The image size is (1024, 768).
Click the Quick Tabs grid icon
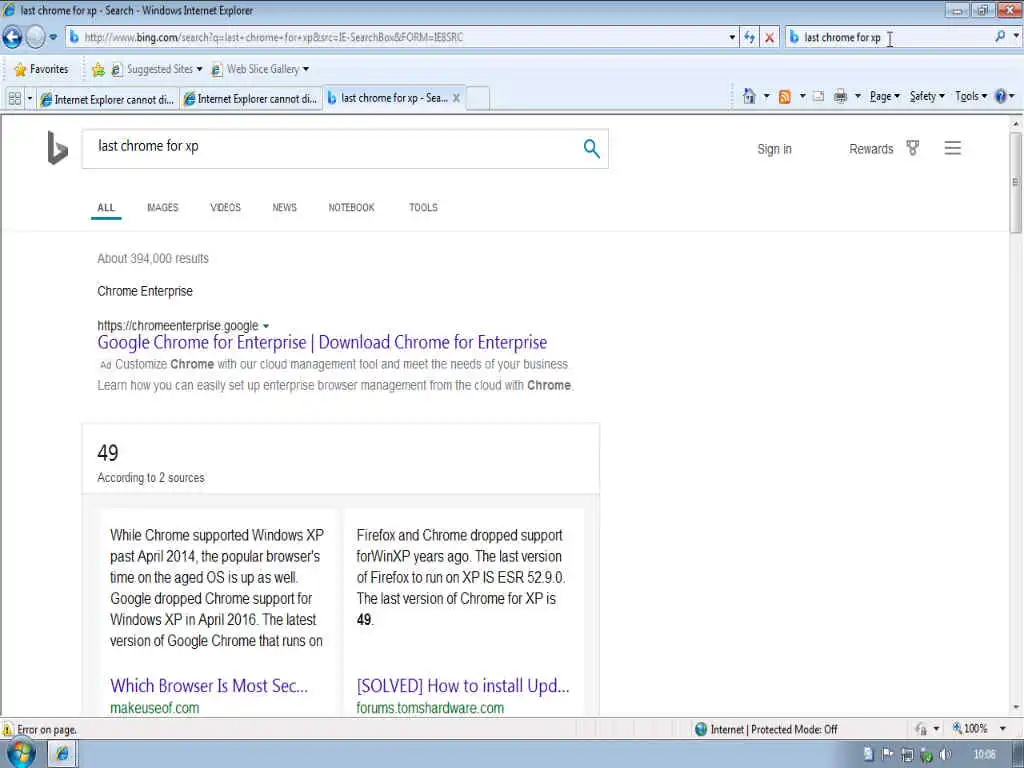pyautogui.click(x=14, y=99)
